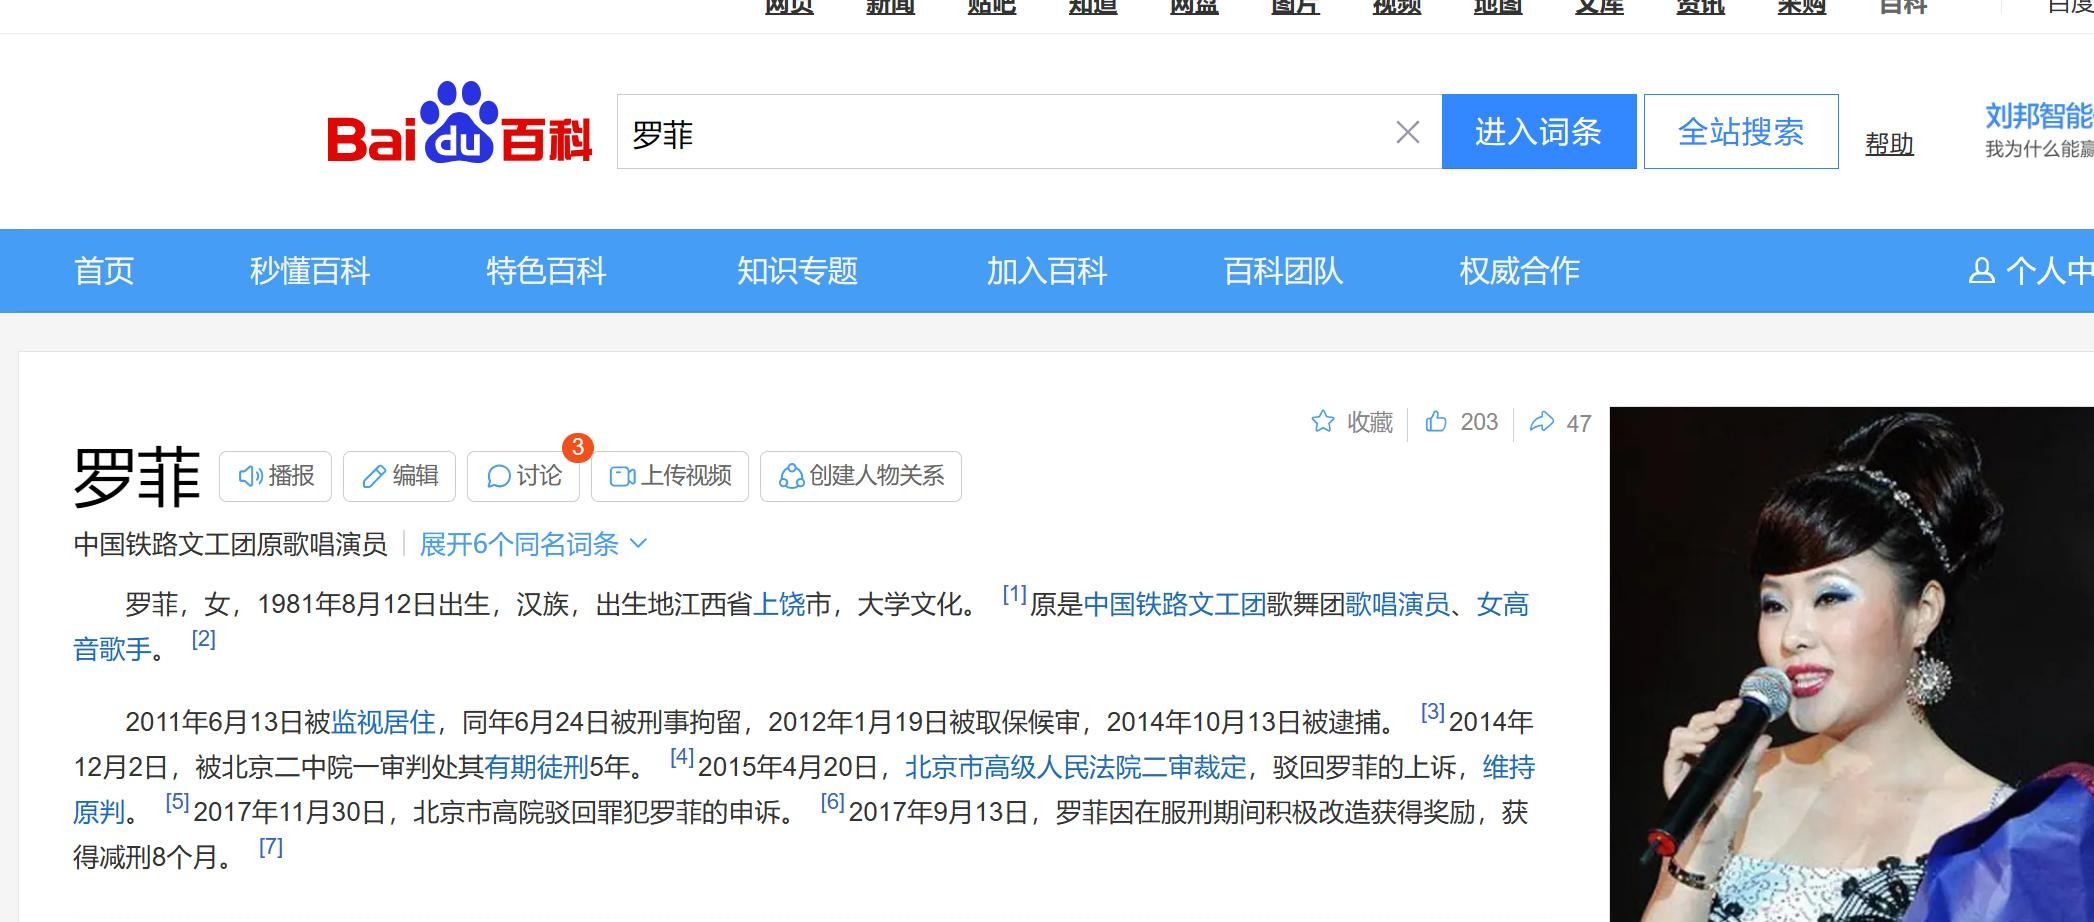Click 创建人物关系 relationship button
Screen dimensions: 2094x922
click(861, 476)
